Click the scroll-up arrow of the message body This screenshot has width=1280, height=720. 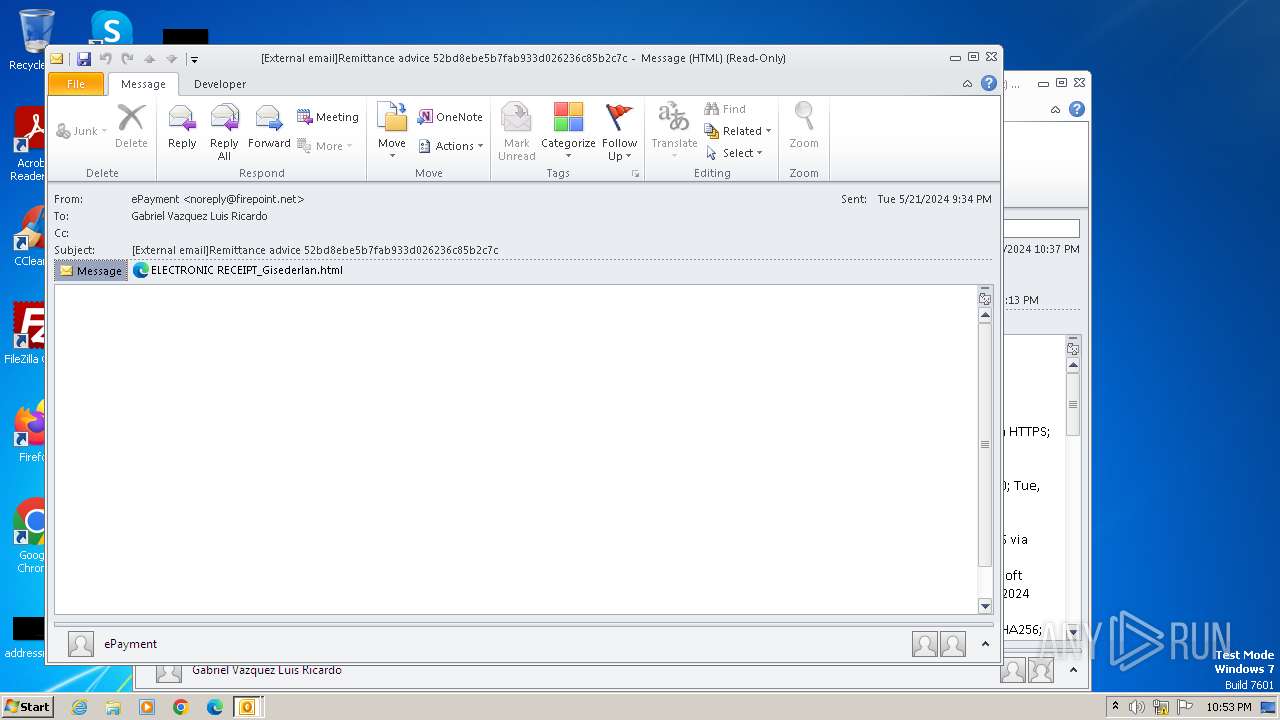coord(985,315)
